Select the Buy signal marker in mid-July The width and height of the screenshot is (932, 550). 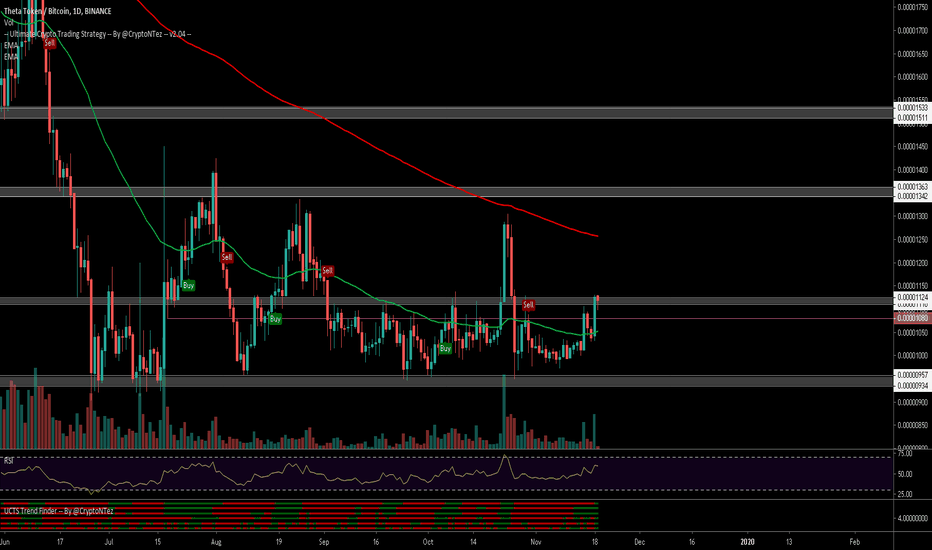coord(188,285)
